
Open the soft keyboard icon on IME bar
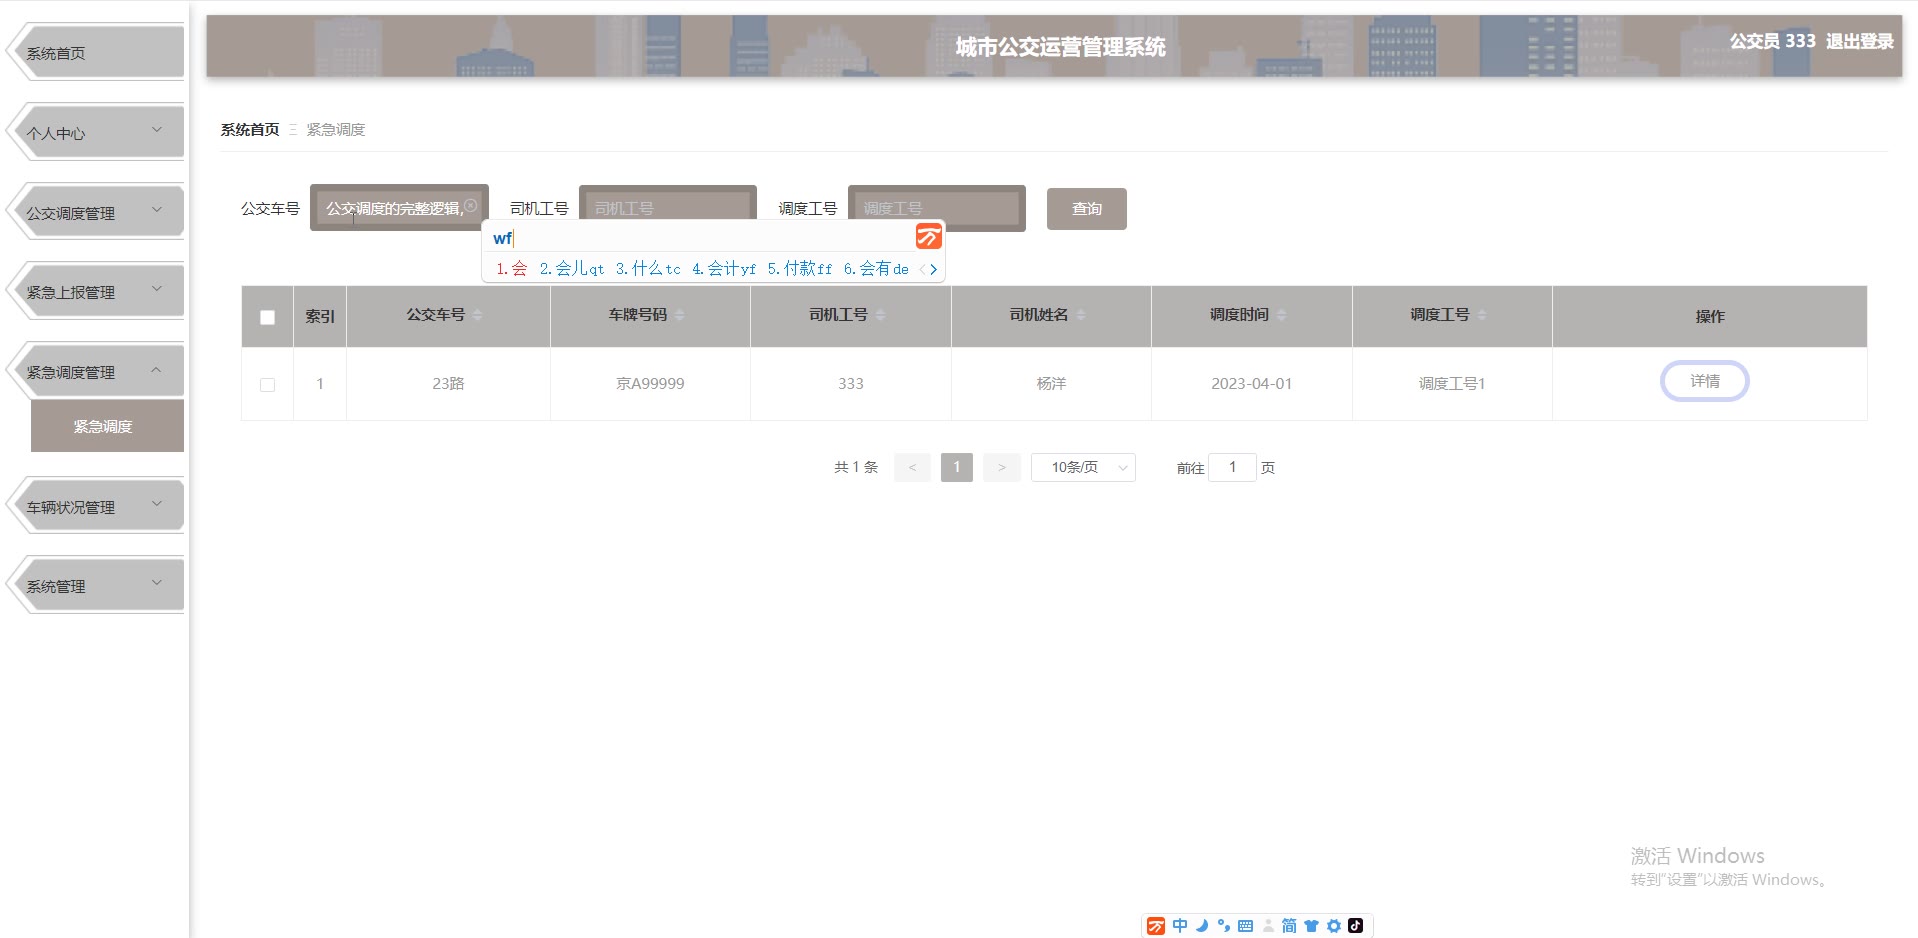coord(1245,926)
